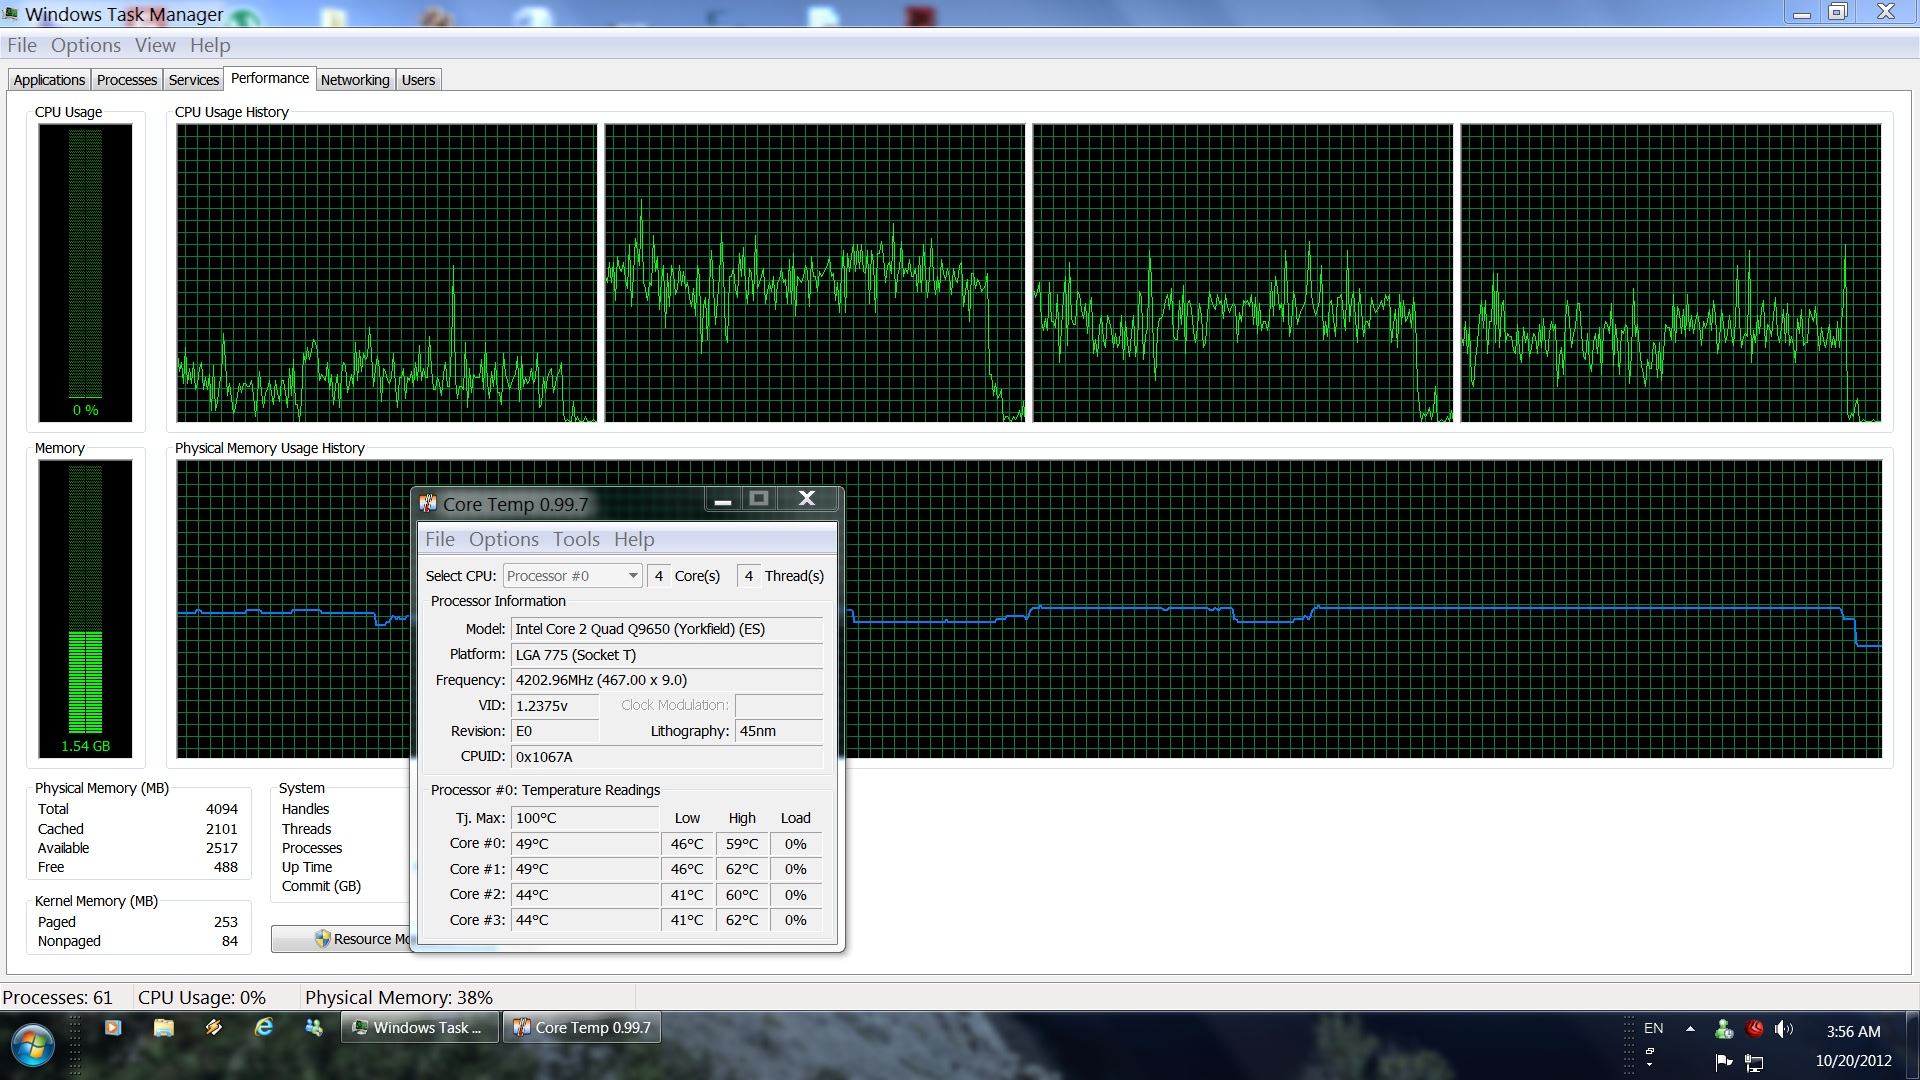1920x1080 pixels.
Task: Click the clock showing 3:56 AM
Action: tap(1853, 1031)
